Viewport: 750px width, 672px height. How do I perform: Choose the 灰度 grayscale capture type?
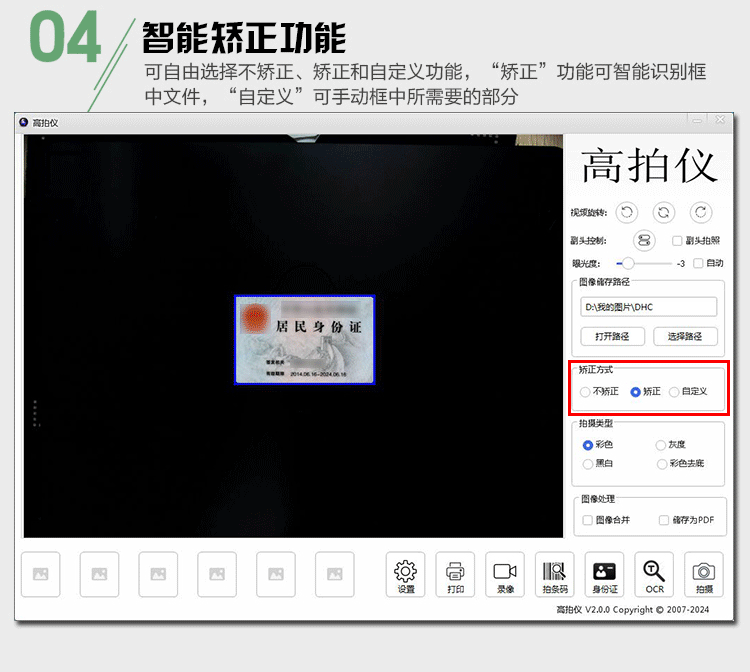(660, 445)
